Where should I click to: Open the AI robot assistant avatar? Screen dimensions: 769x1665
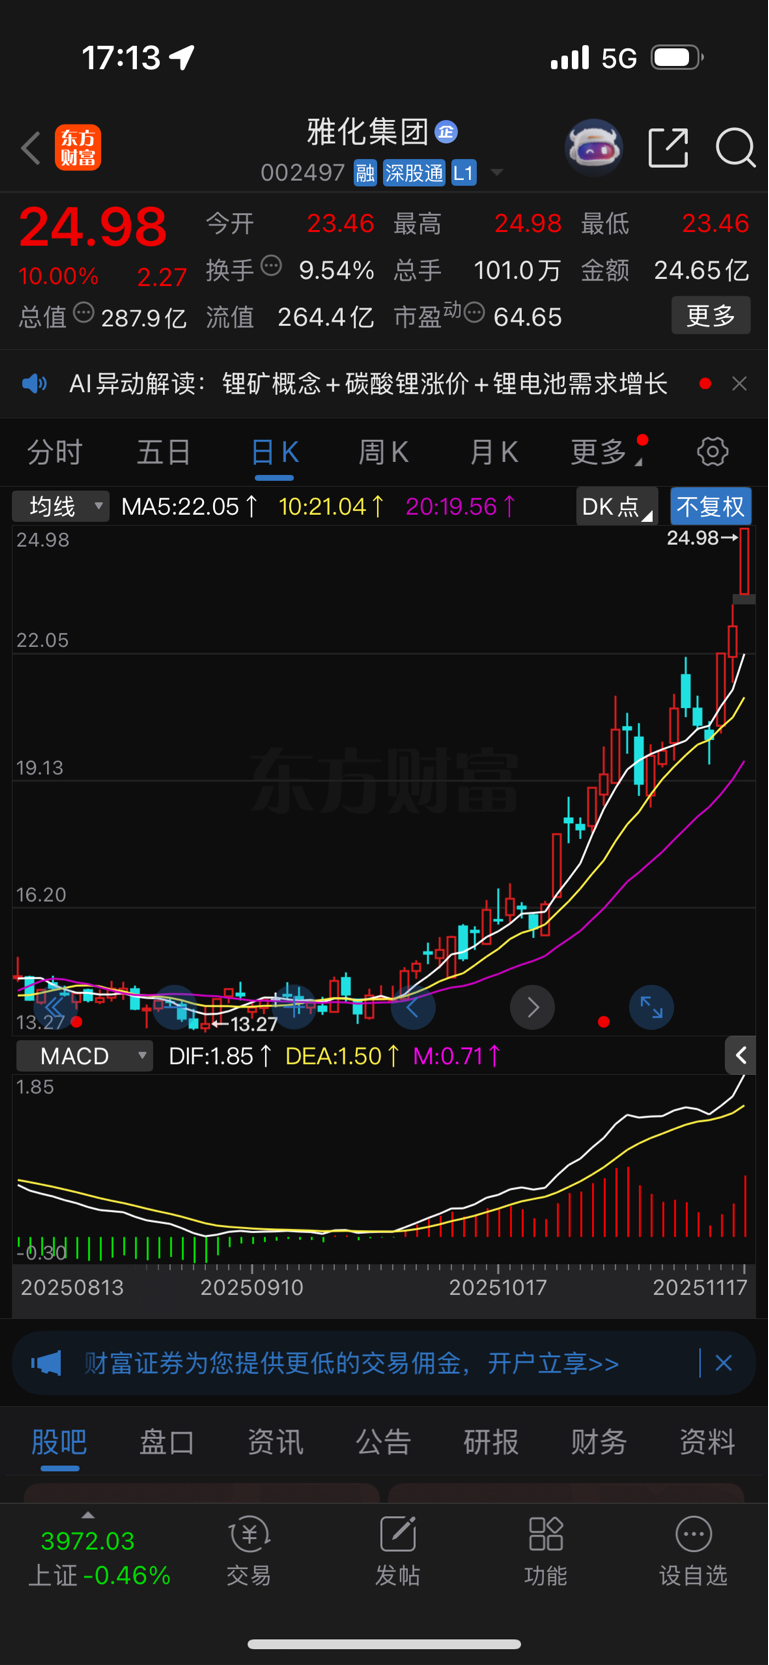(594, 148)
